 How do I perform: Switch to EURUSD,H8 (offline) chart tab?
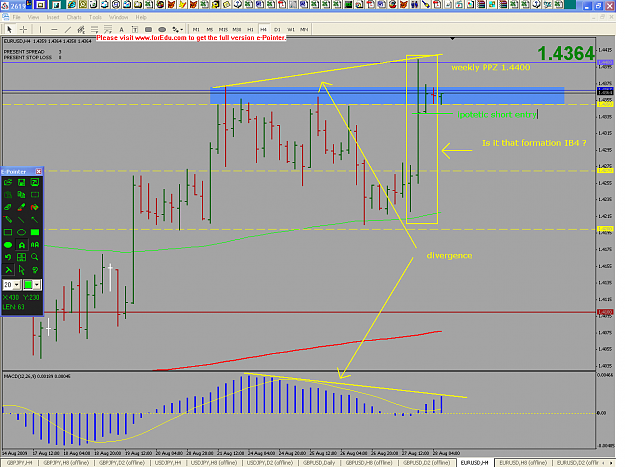tap(523, 463)
